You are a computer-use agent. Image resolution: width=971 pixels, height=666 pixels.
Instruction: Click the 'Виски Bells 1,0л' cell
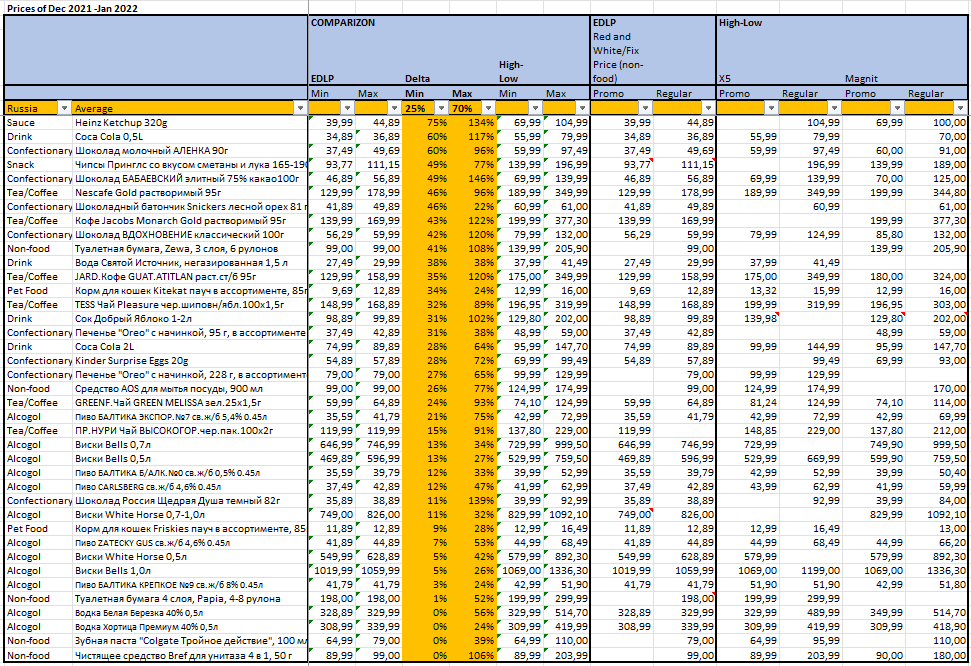(x=190, y=571)
